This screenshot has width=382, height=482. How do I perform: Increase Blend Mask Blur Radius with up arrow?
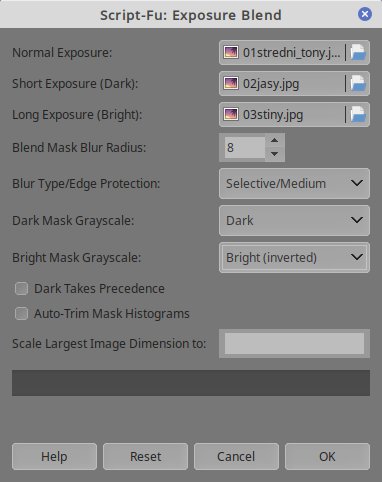pyautogui.click(x=275, y=140)
